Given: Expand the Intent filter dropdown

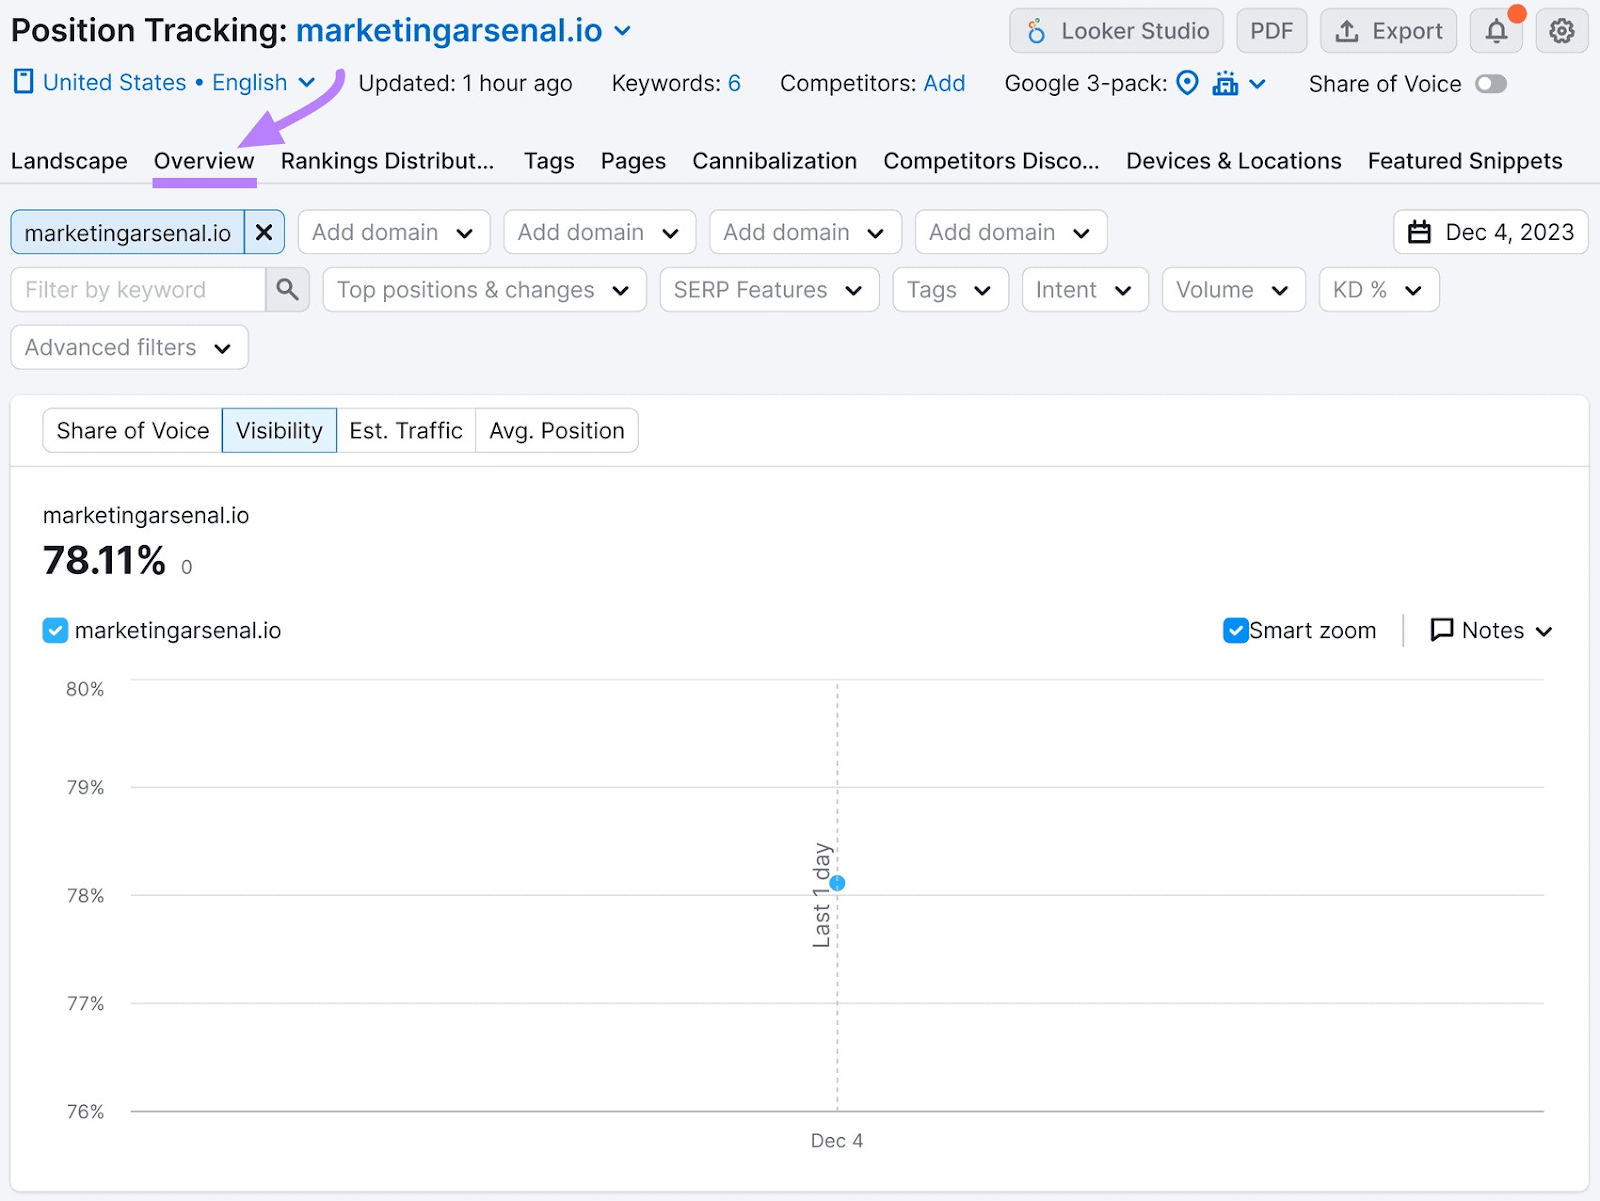Looking at the screenshot, I should [1084, 289].
